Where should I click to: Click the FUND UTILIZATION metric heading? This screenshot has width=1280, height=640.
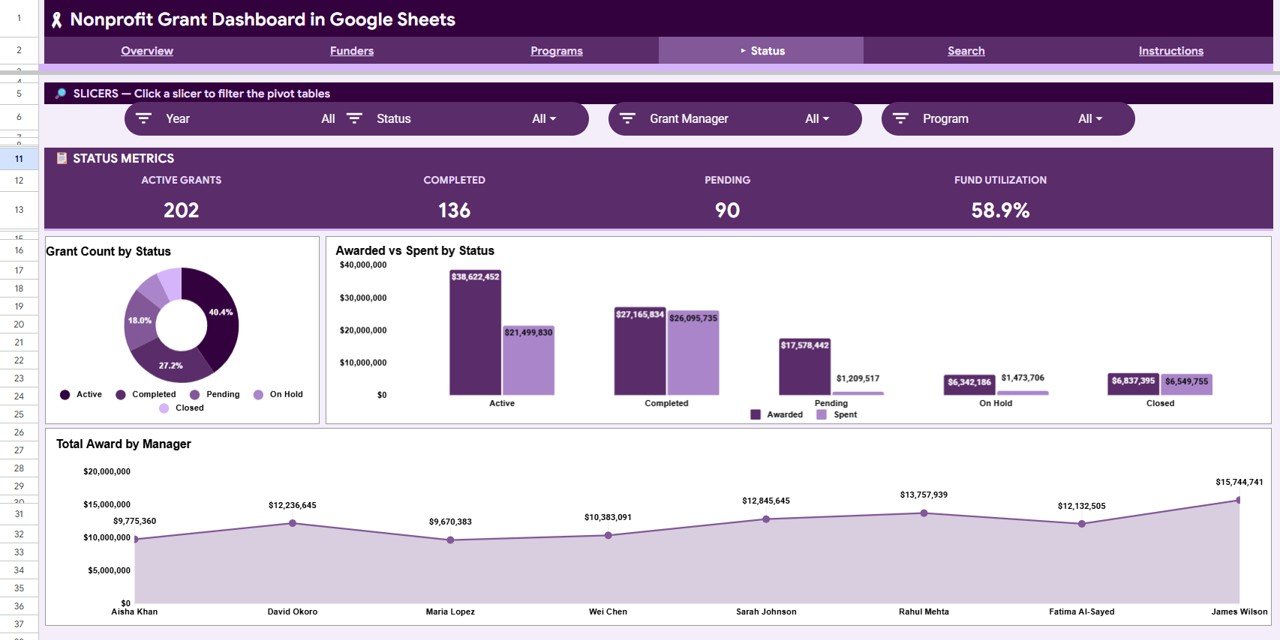[1000, 180]
